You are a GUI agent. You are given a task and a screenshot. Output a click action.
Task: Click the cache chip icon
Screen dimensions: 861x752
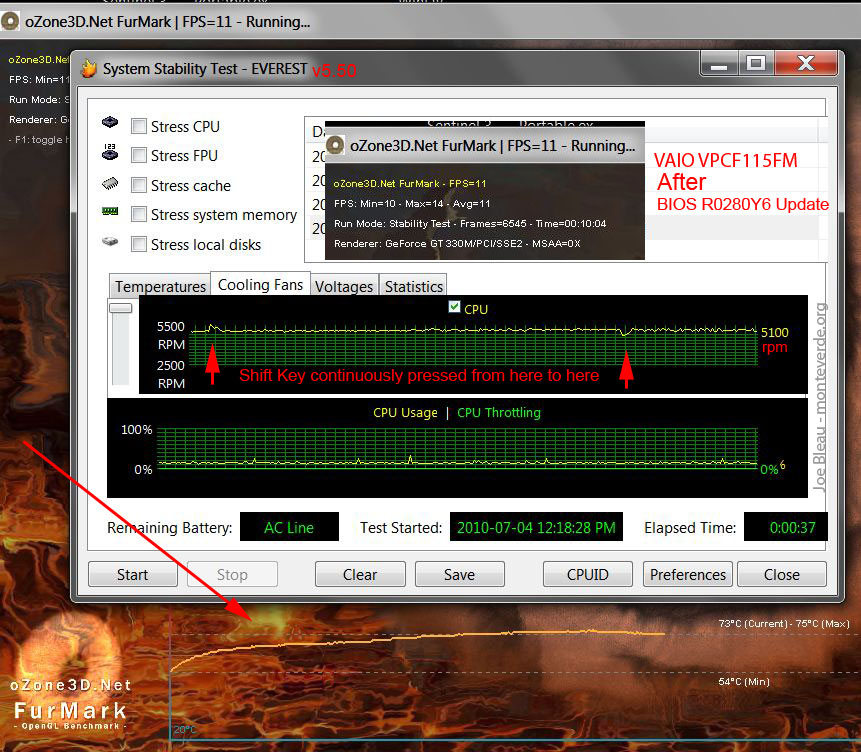point(110,183)
